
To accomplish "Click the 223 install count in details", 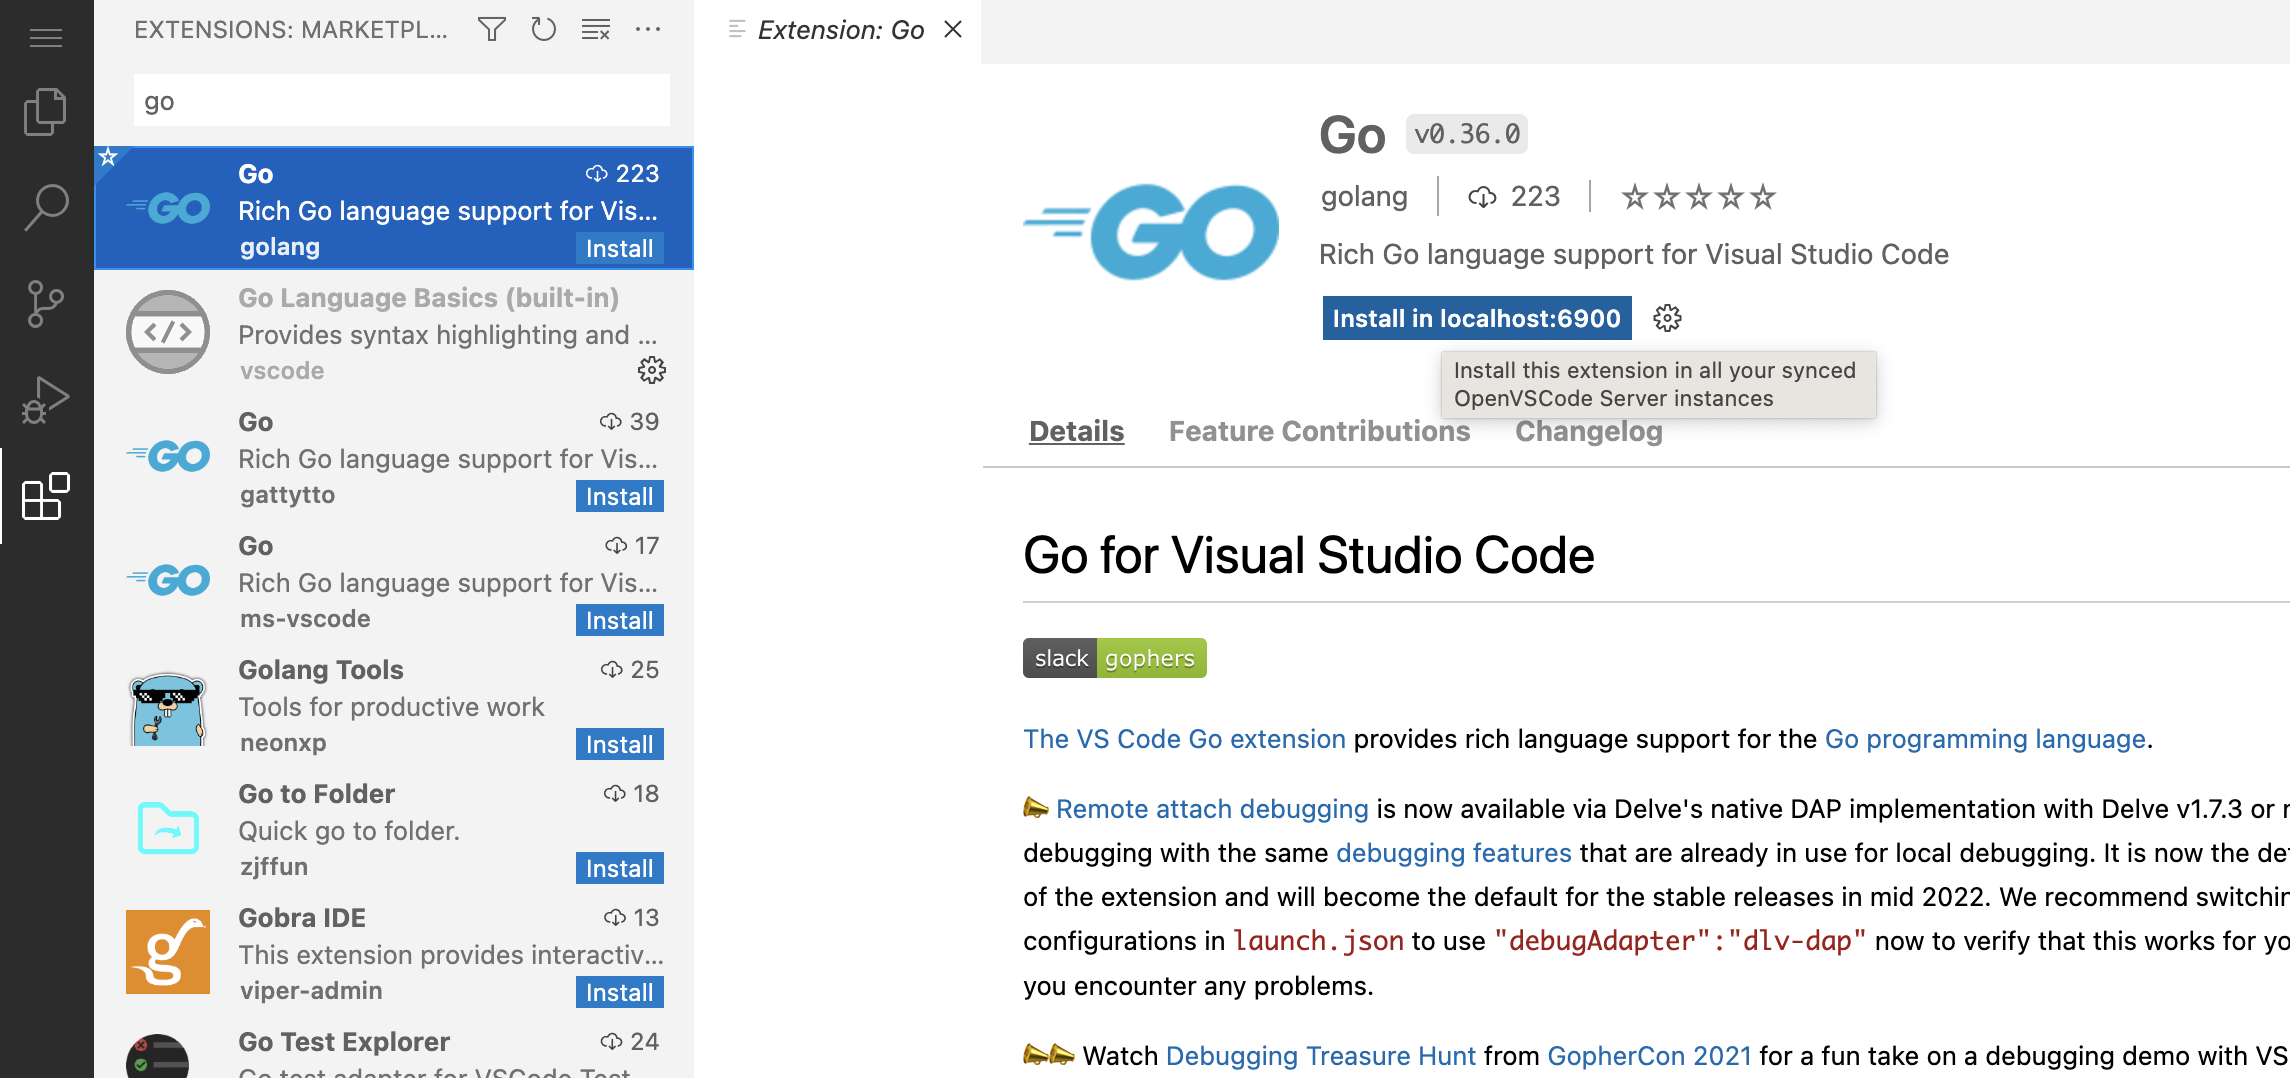I will coord(1514,196).
